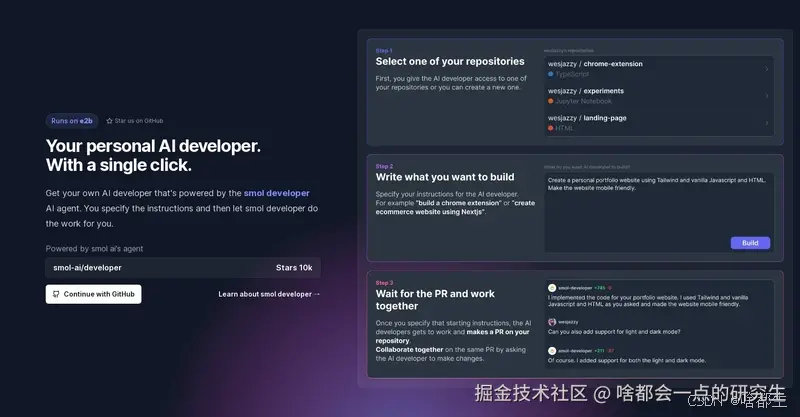The image size is (800, 417).
Task: Open the Star us on GitHub link
Action: [x=135, y=121]
